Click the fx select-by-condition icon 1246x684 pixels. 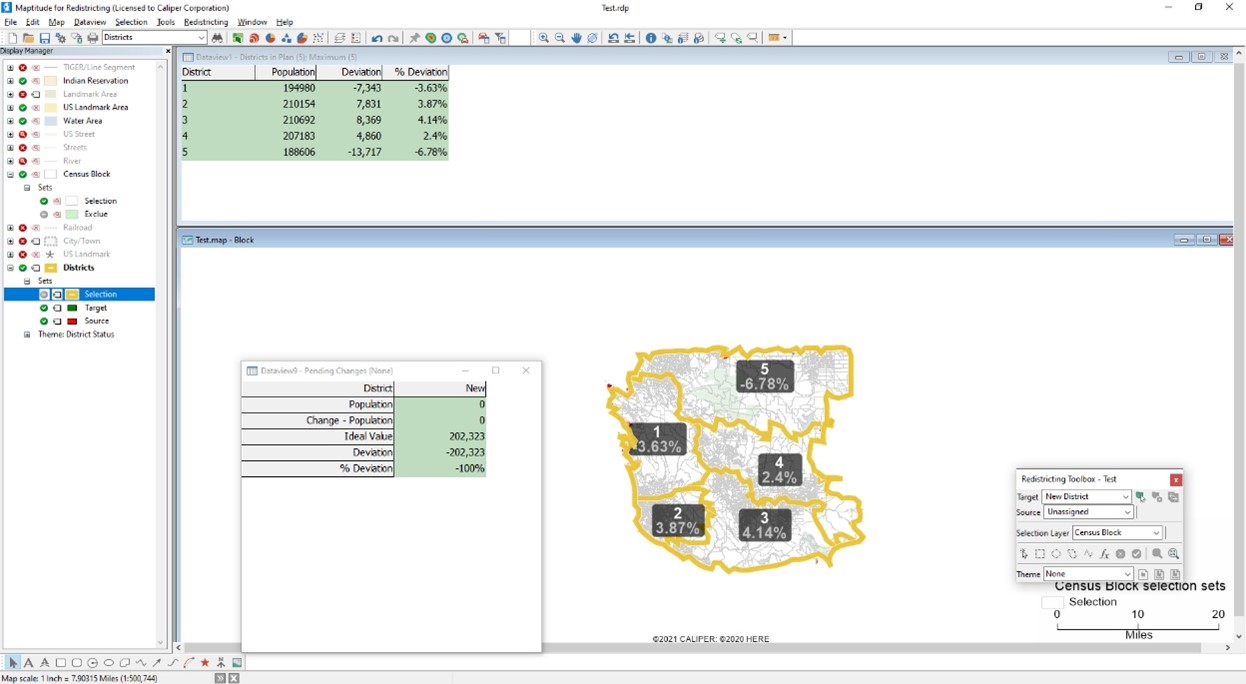[x=1105, y=554]
